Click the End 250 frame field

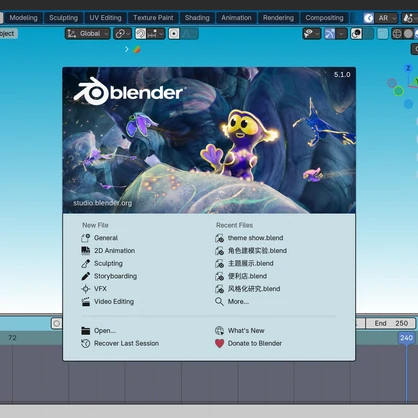[x=391, y=323]
